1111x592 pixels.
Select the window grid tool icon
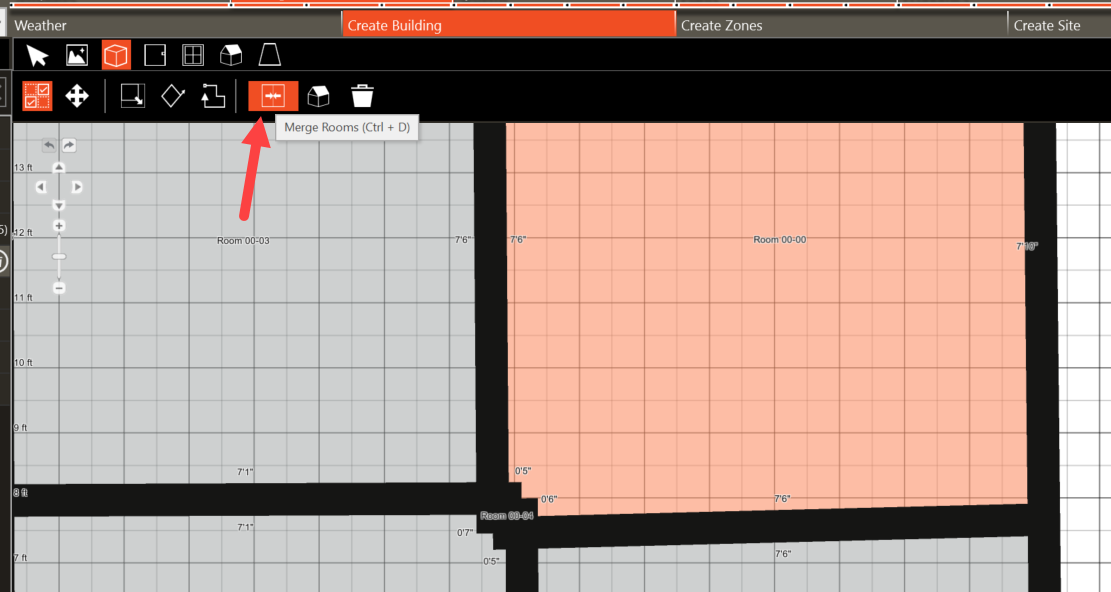[x=193, y=55]
